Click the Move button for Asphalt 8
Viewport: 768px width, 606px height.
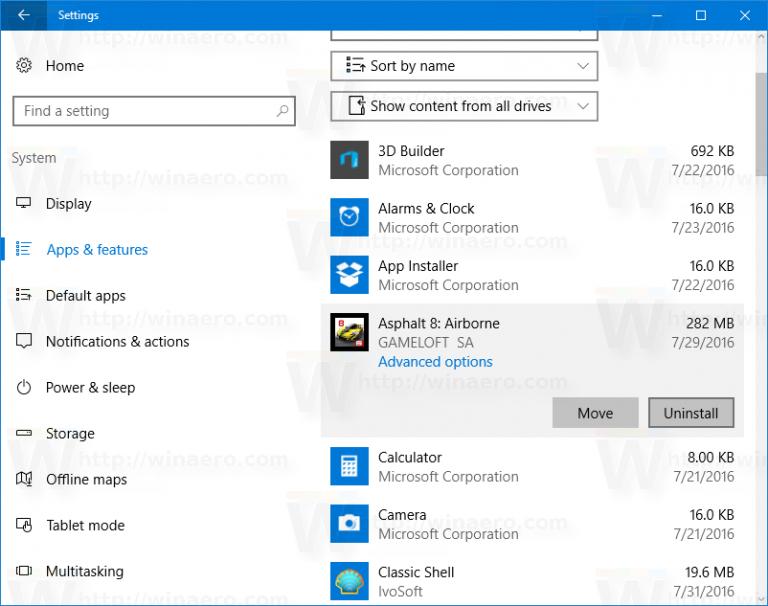coord(595,412)
